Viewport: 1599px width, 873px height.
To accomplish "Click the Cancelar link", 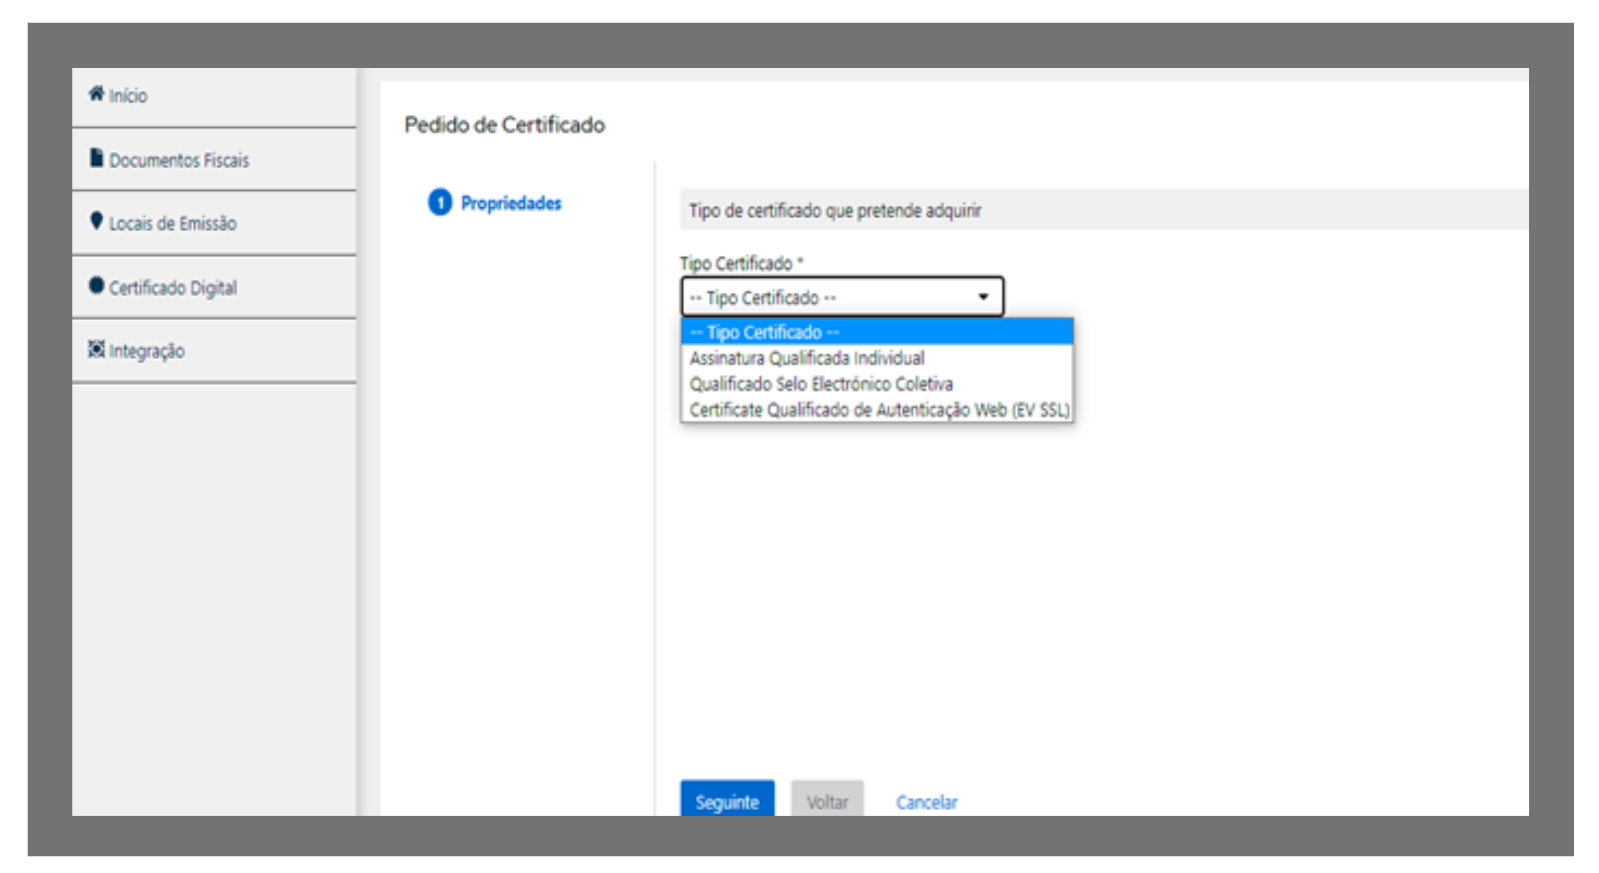I will 926,802.
